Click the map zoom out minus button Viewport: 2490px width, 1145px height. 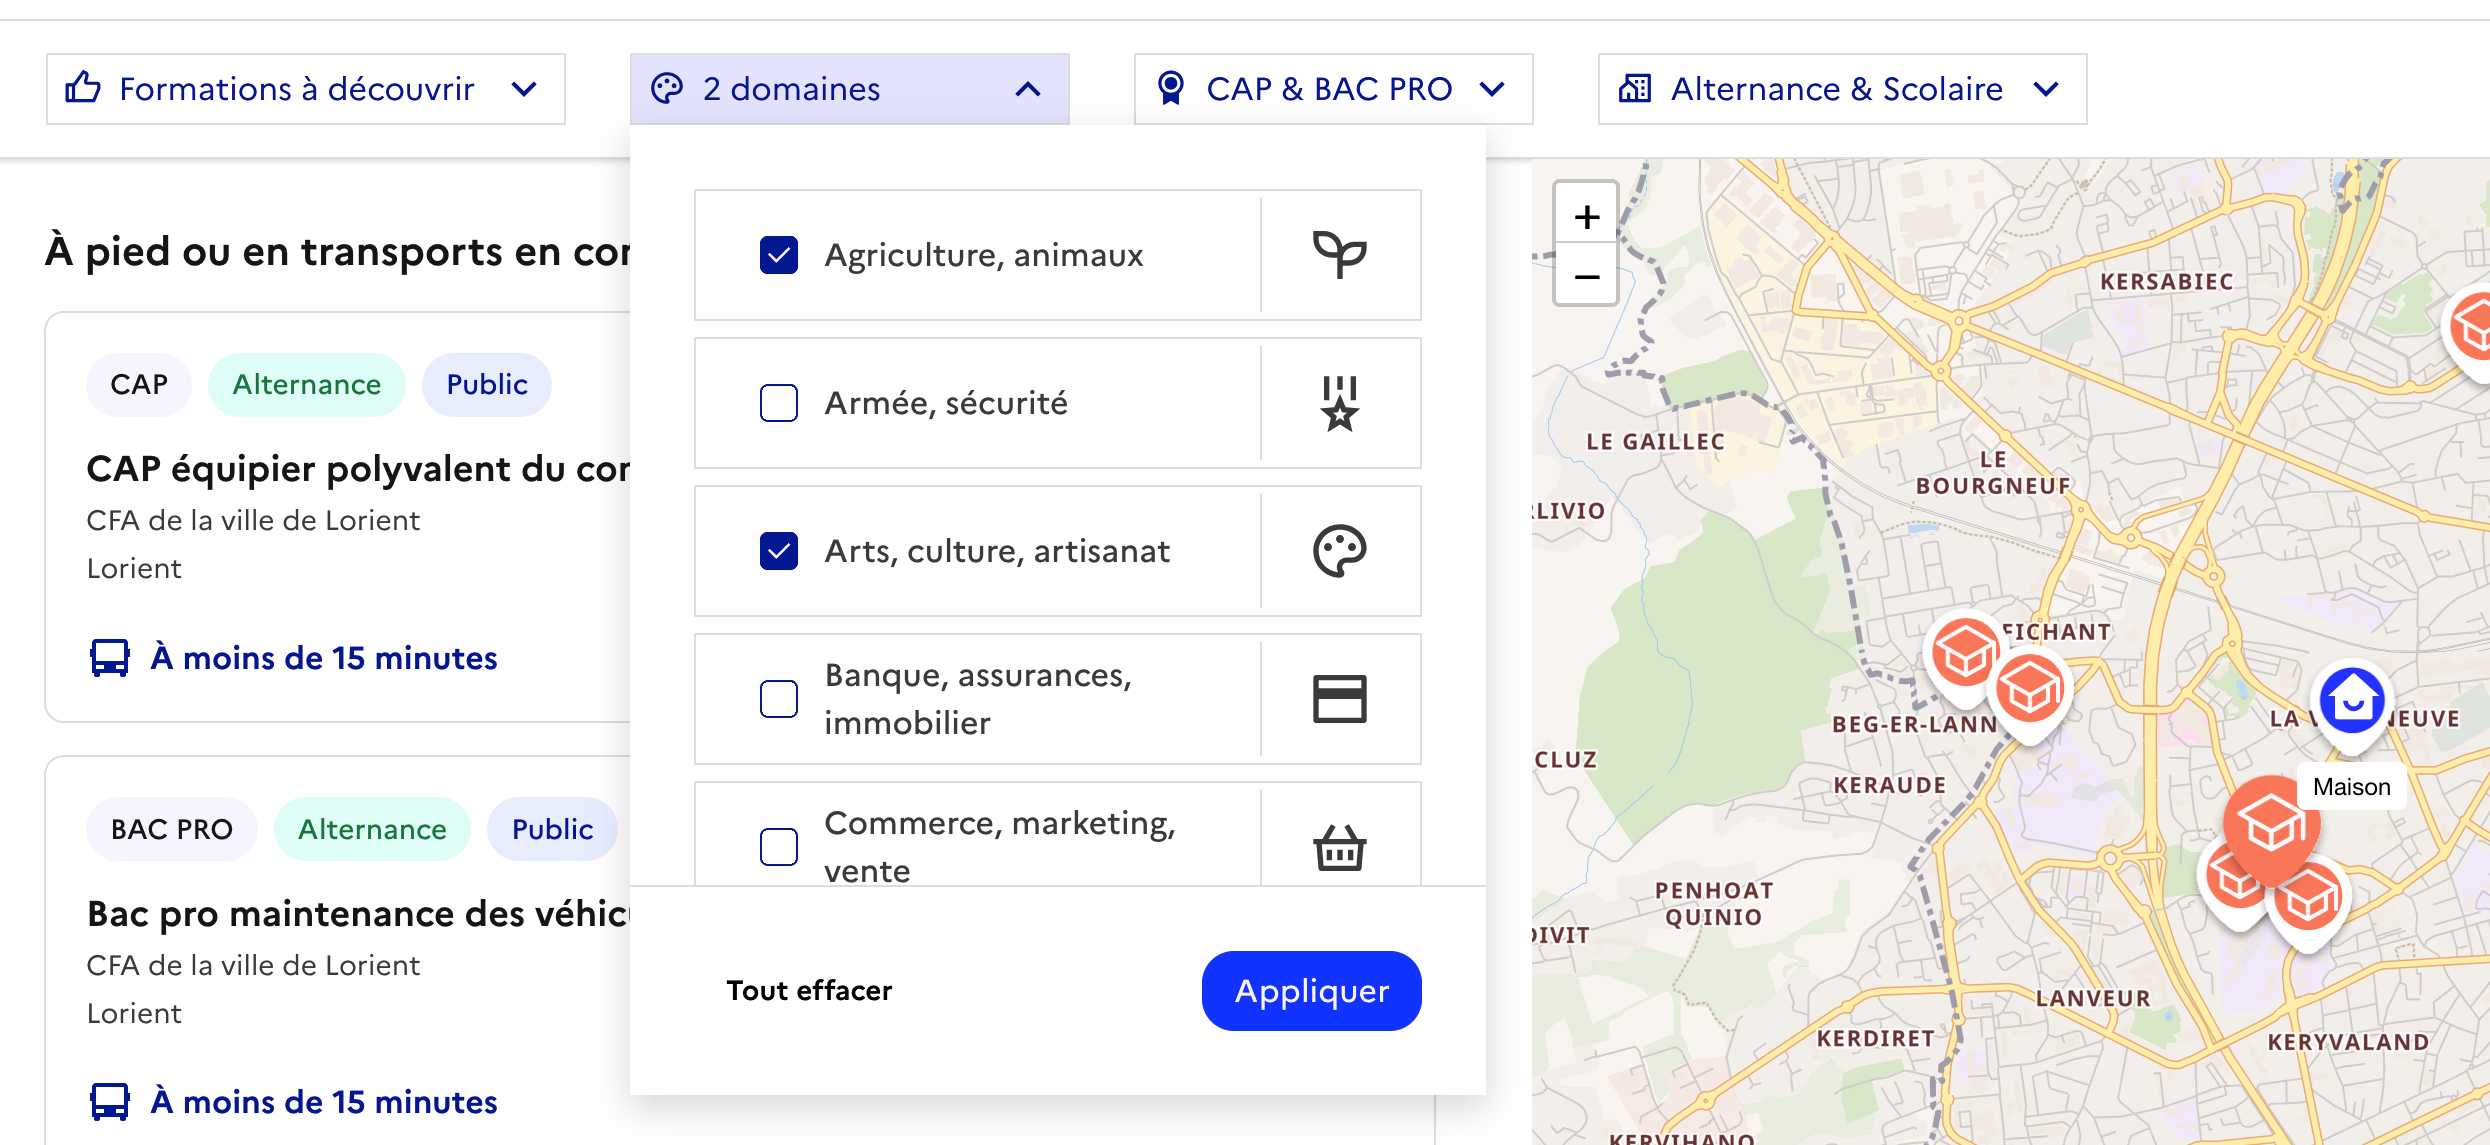(1586, 276)
